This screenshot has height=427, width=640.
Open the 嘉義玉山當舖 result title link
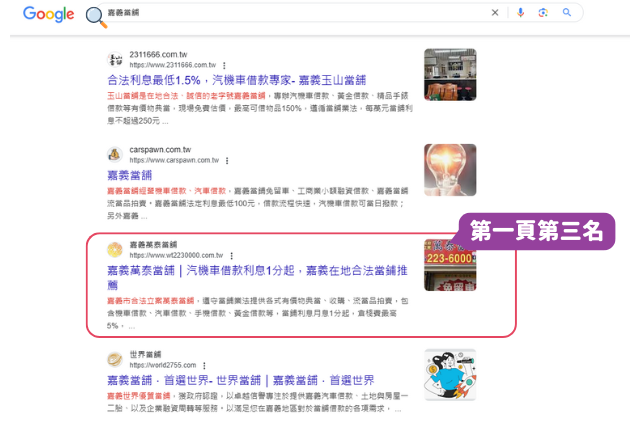(236, 80)
